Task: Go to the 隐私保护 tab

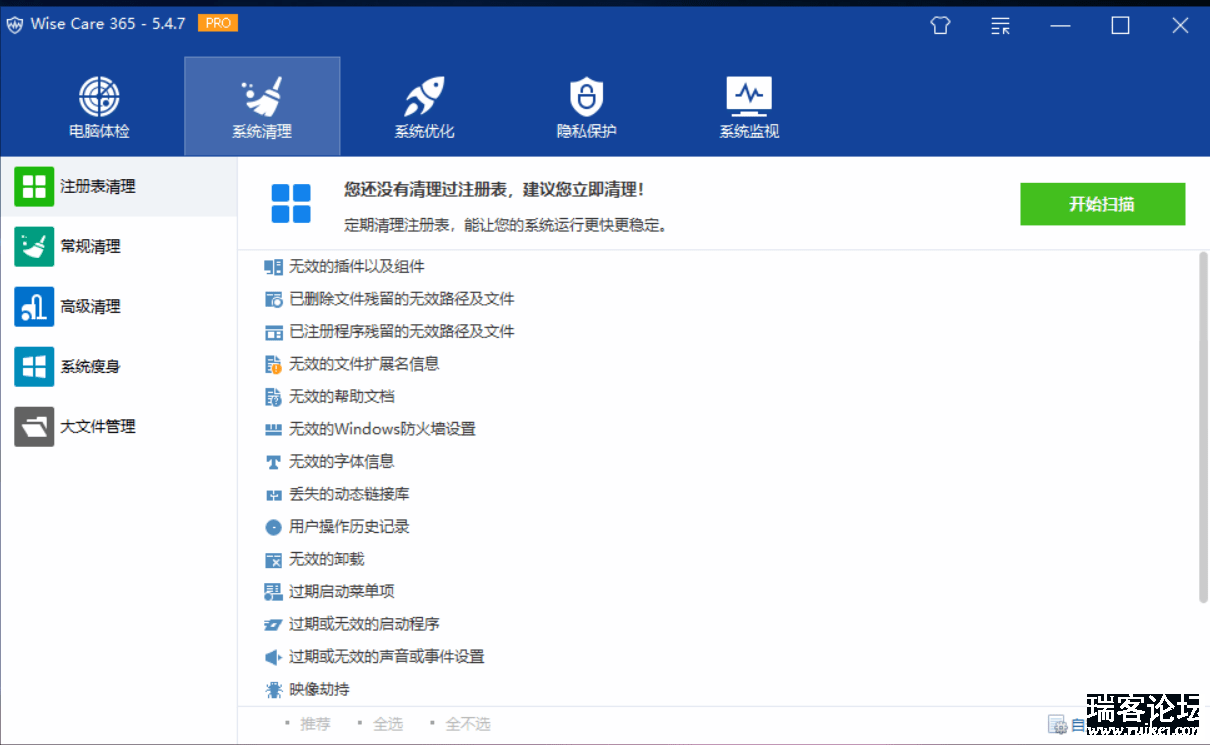Action: tap(587, 107)
